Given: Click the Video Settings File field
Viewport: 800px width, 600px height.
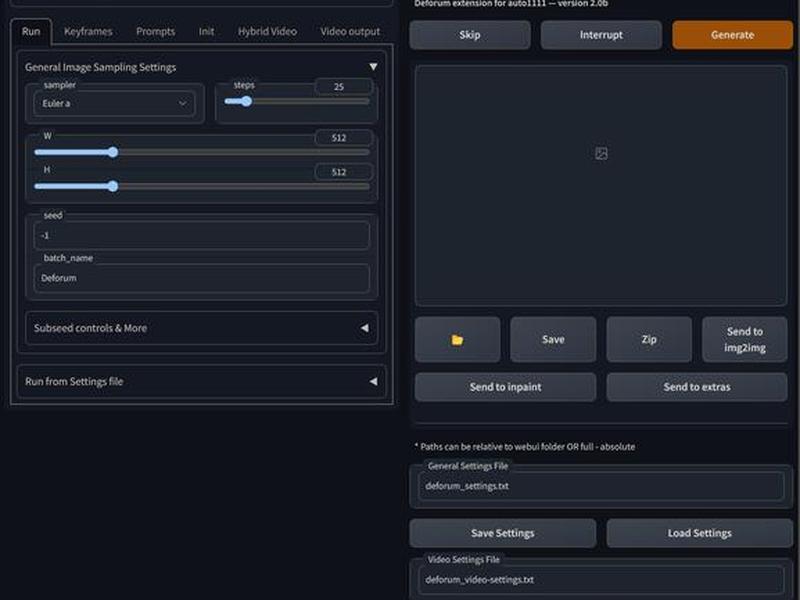Looking at the screenshot, I should coord(601,580).
